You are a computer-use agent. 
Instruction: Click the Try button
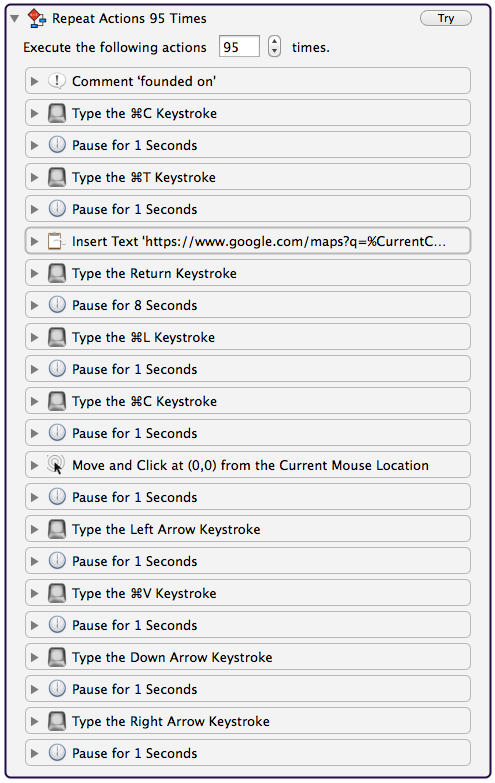point(446,18)
